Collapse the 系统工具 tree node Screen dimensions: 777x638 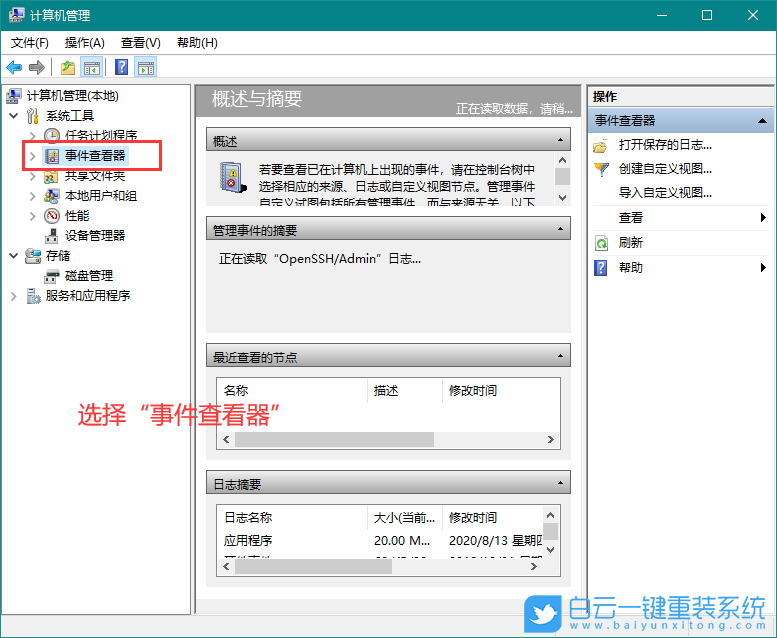14,116
